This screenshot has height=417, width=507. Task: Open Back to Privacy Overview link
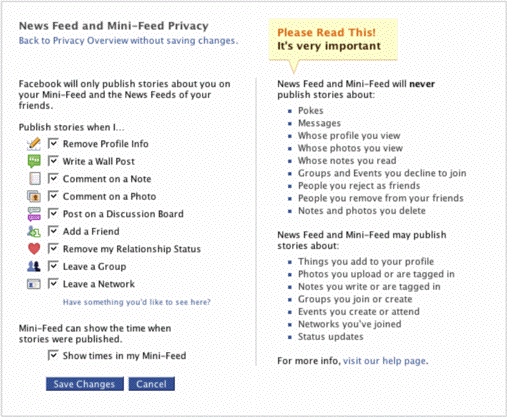coord(128,41)
